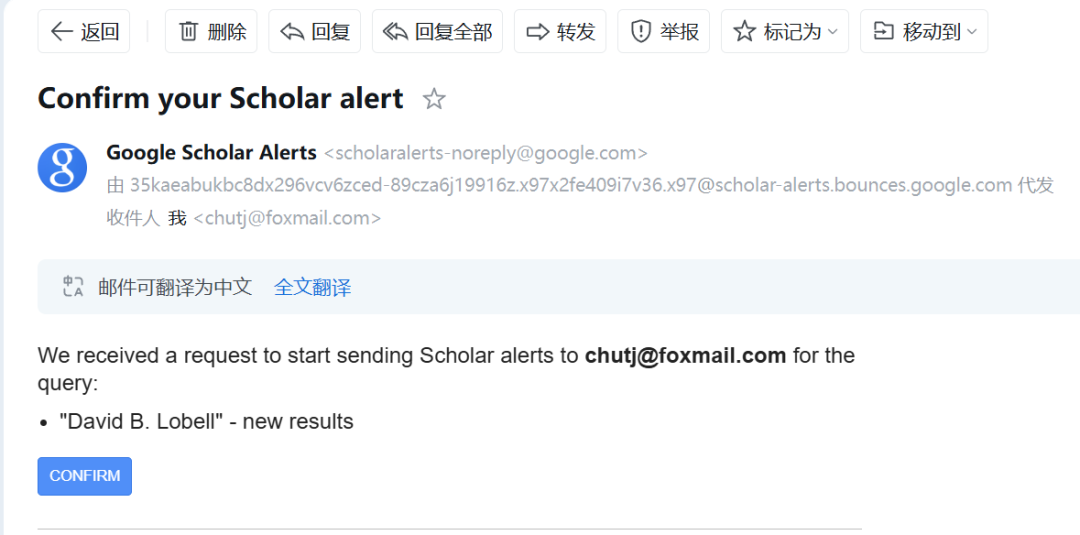This screenshot has width=1080, height=535.
Task: Click the reply arrow icon
Action: pos(292,32)
